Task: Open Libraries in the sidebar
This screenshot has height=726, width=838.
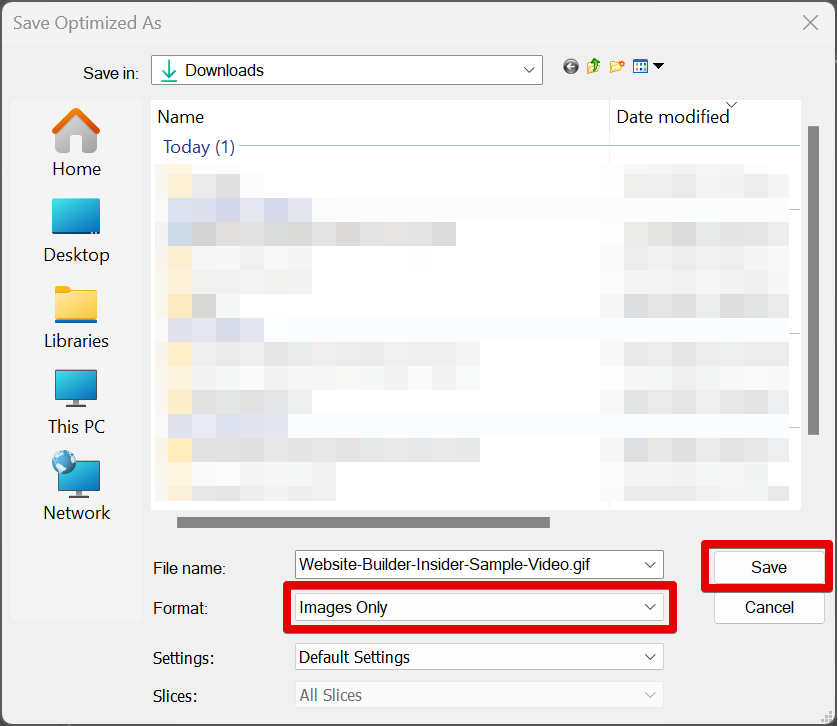Action: pyautogui.click(x=76, y=315)
